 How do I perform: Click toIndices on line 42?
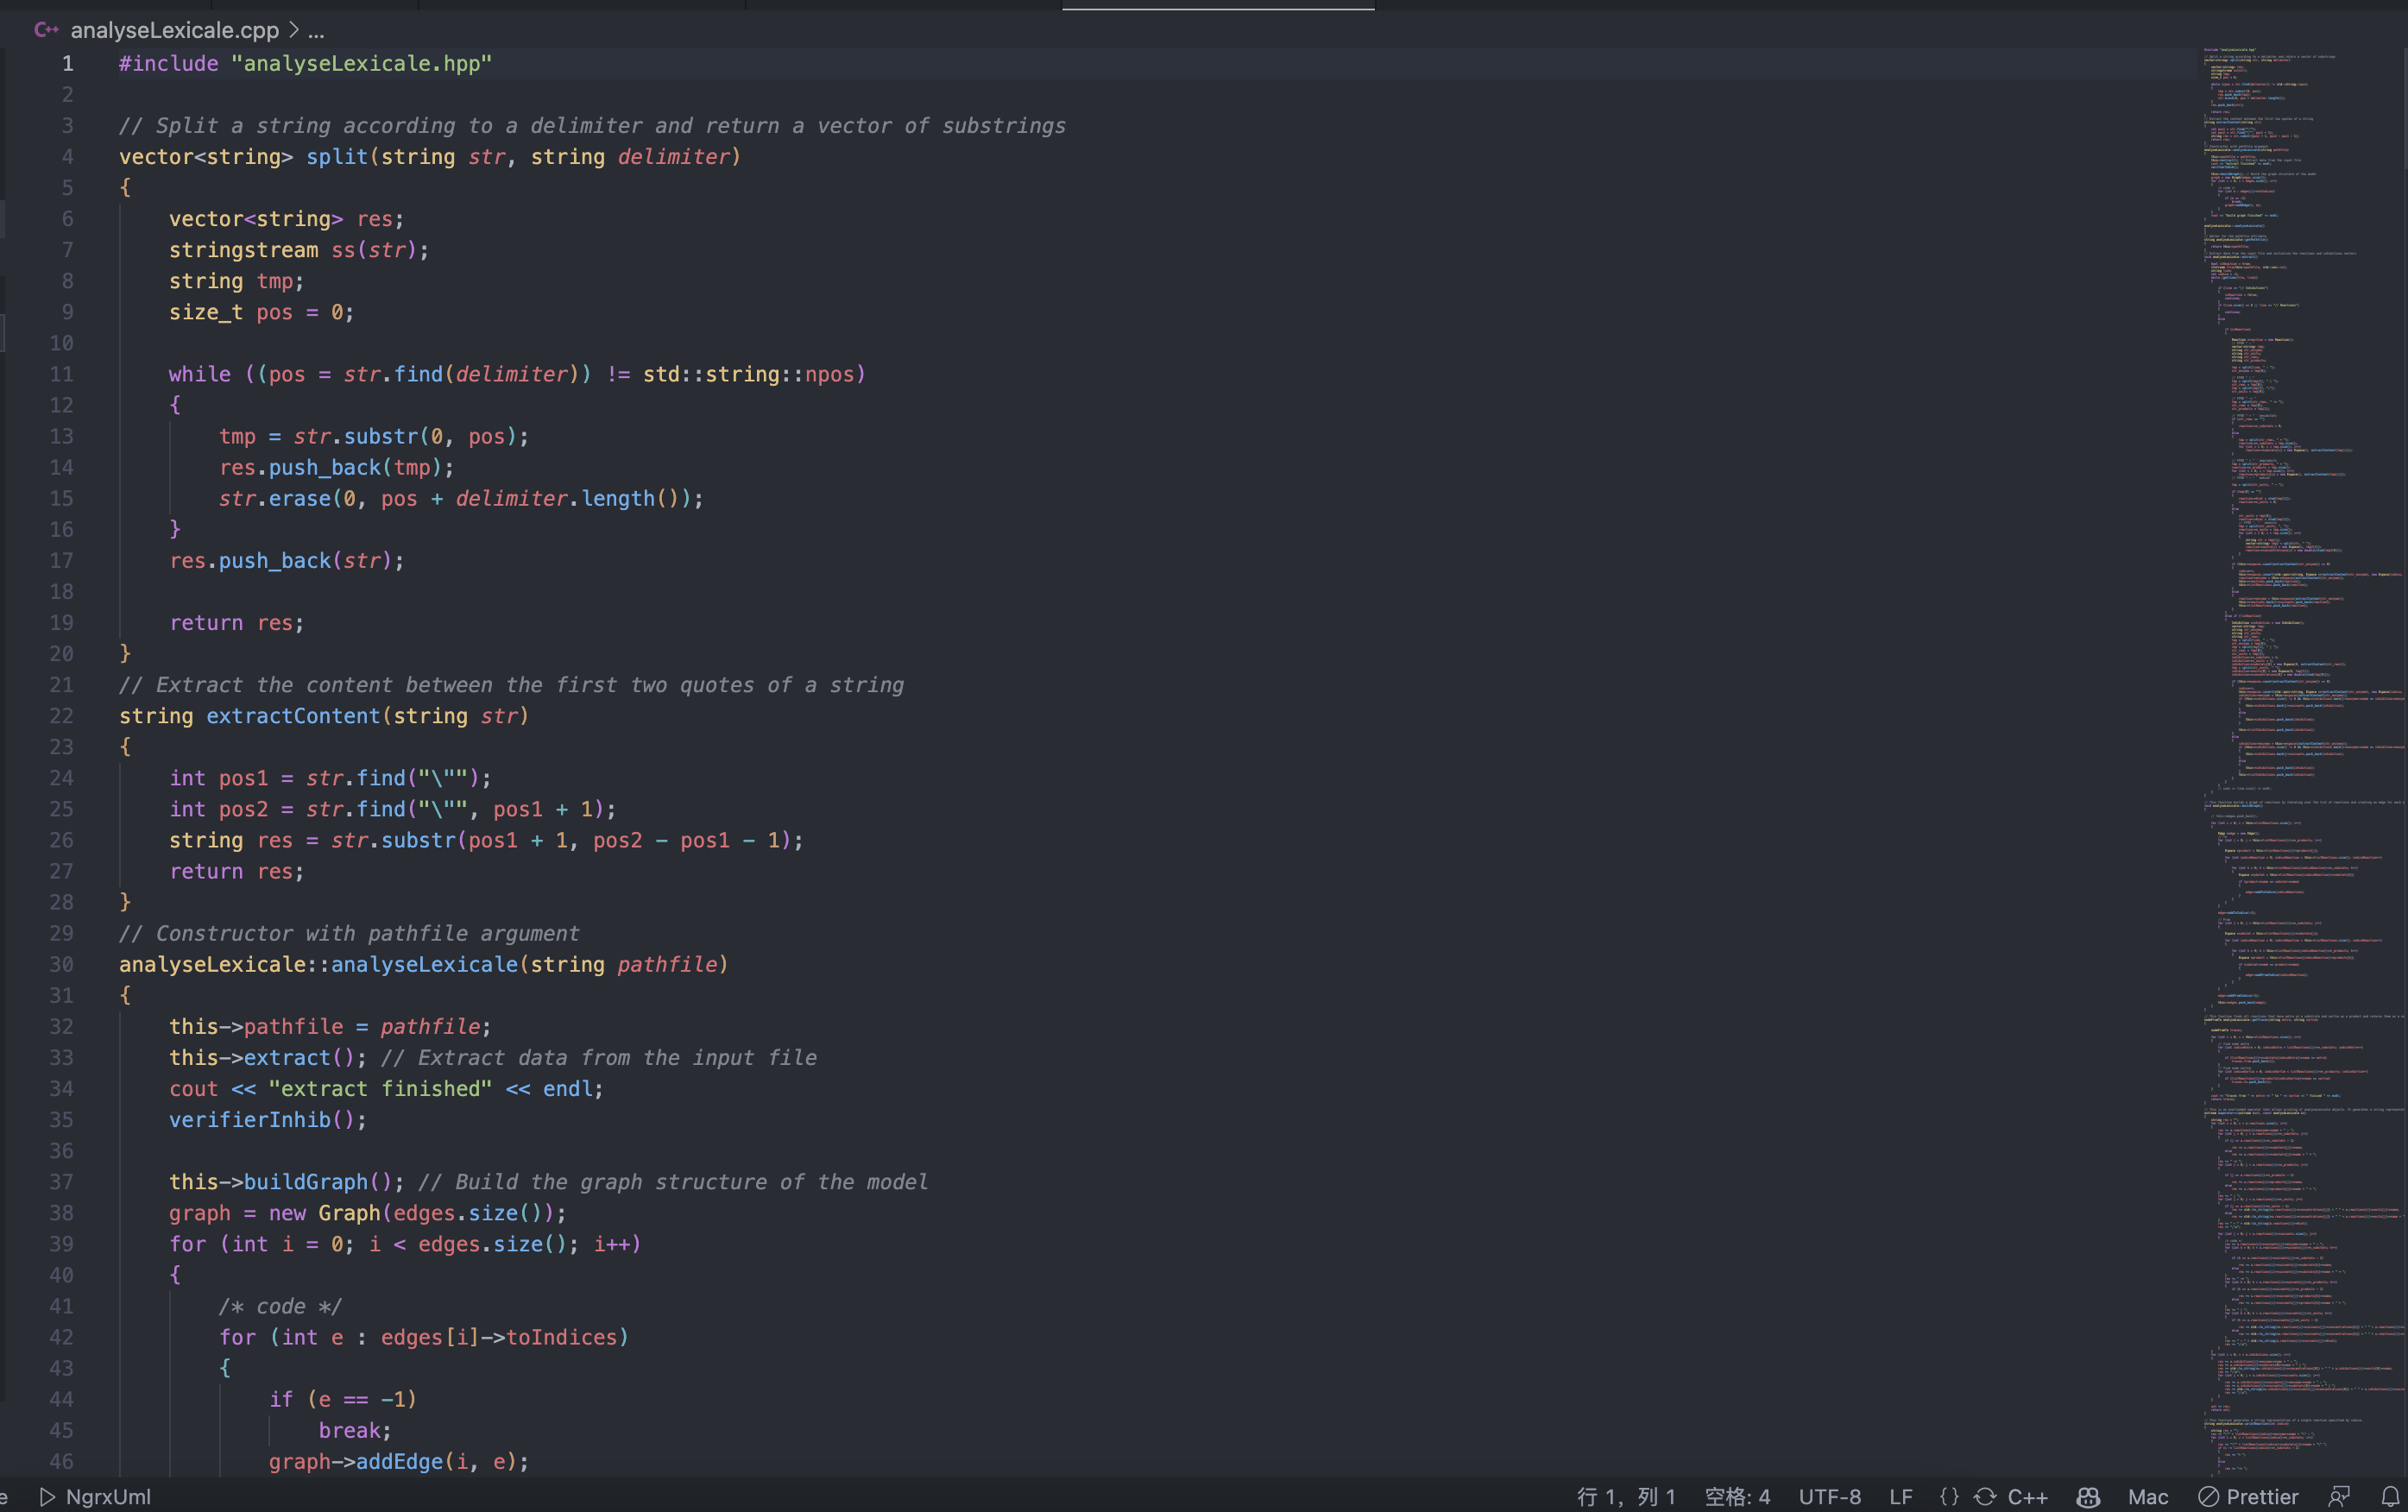562,1337
